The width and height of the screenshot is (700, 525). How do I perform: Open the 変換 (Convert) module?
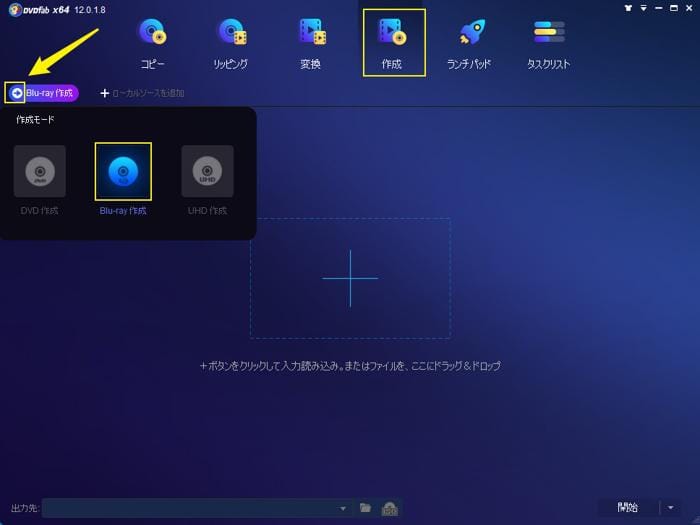[311, 43]
